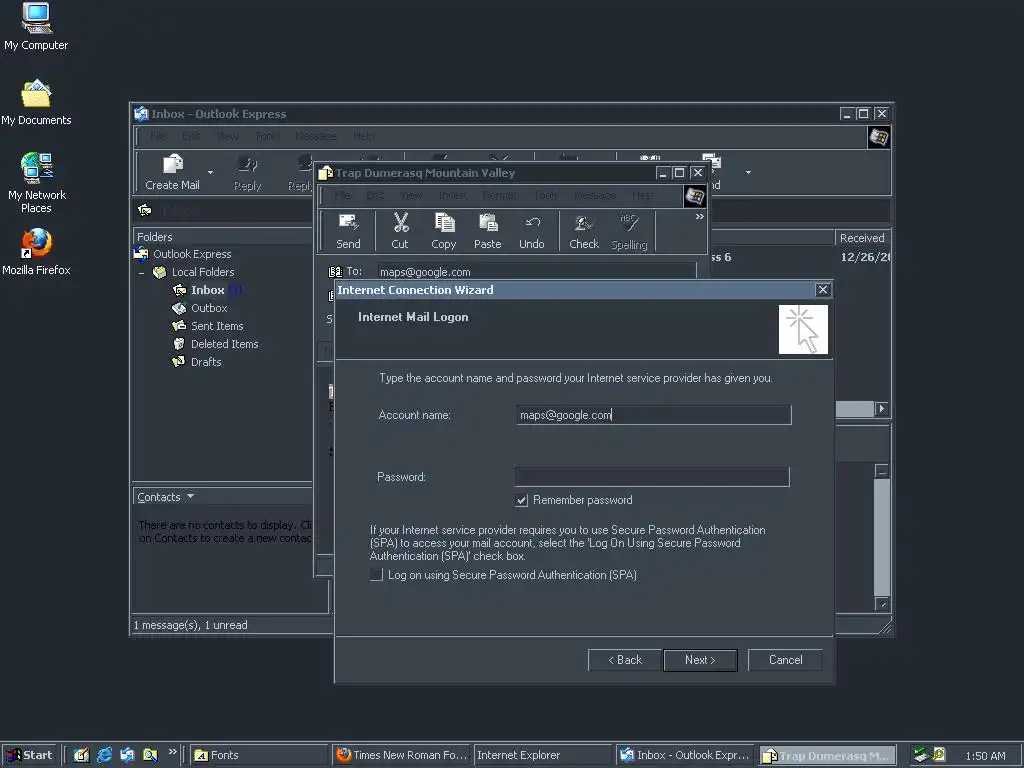Expand the message toolbar overflow chevron

pyautogui.click(x=699, y=217)
